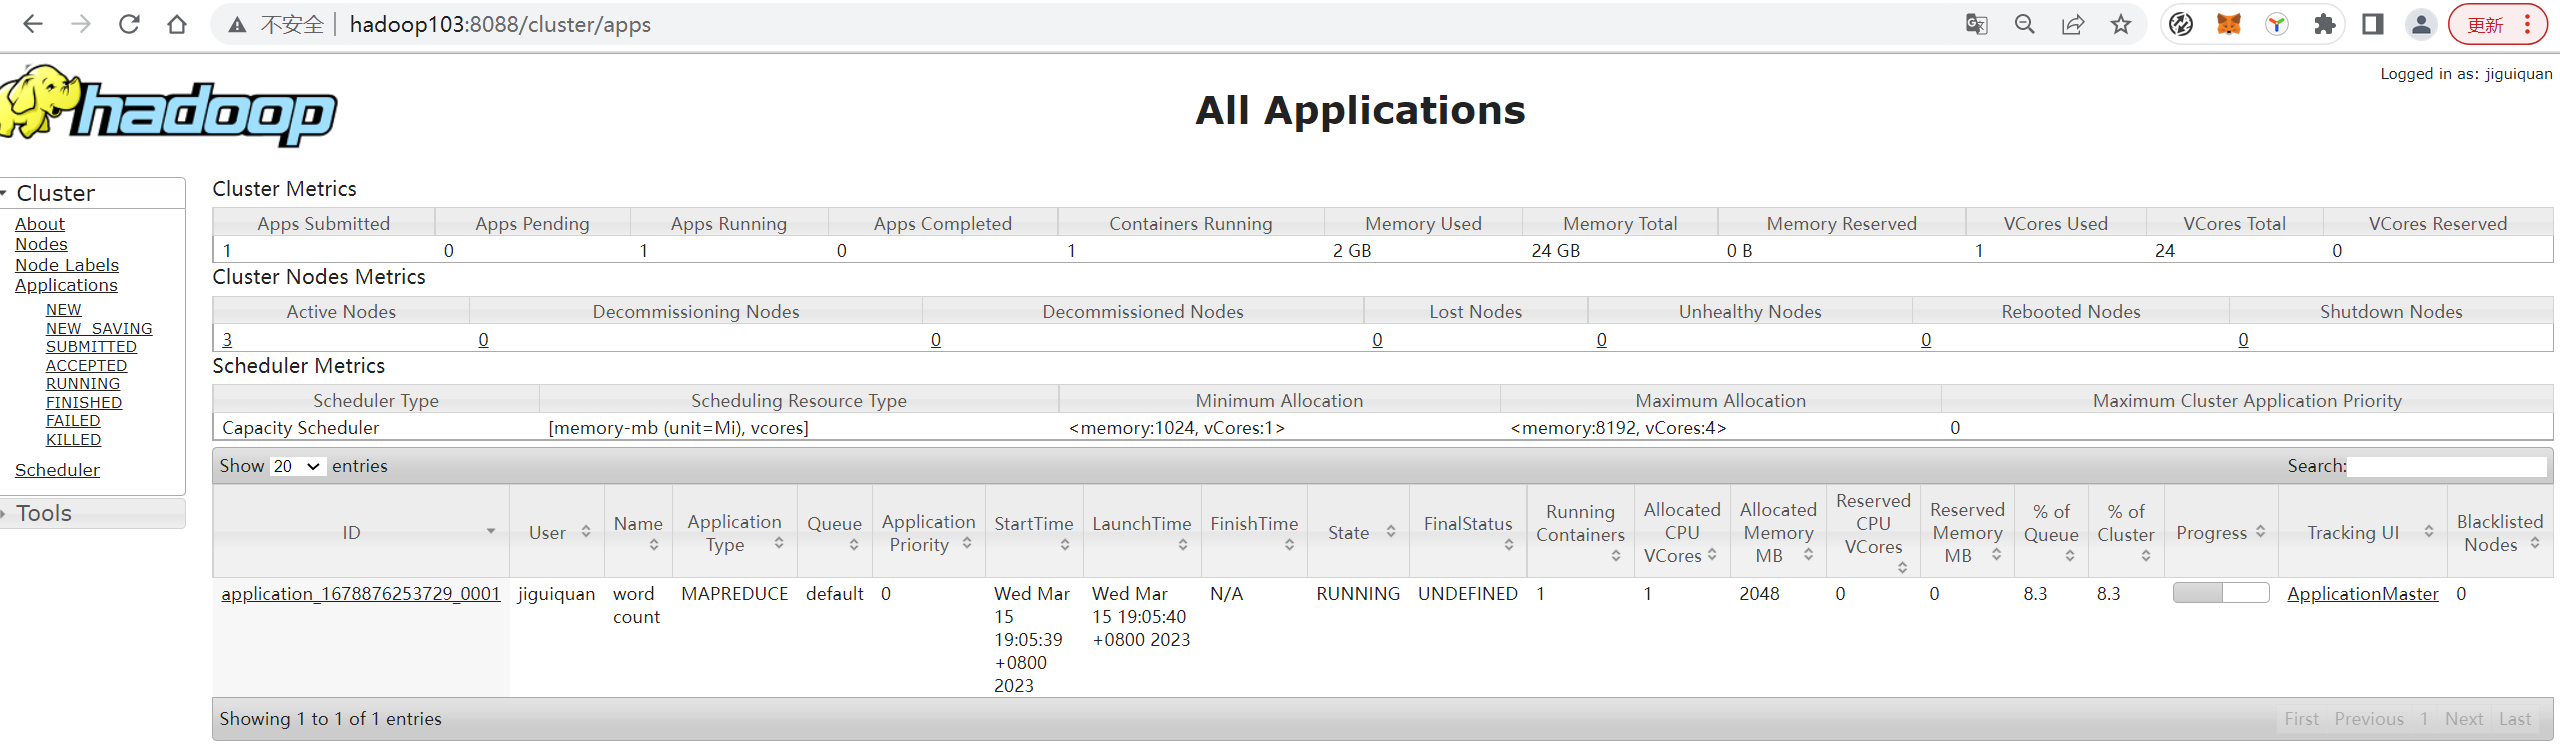Filter applications by KILLED state
This screenshot has width=2560, height=747.
click(x=74, y=440)
